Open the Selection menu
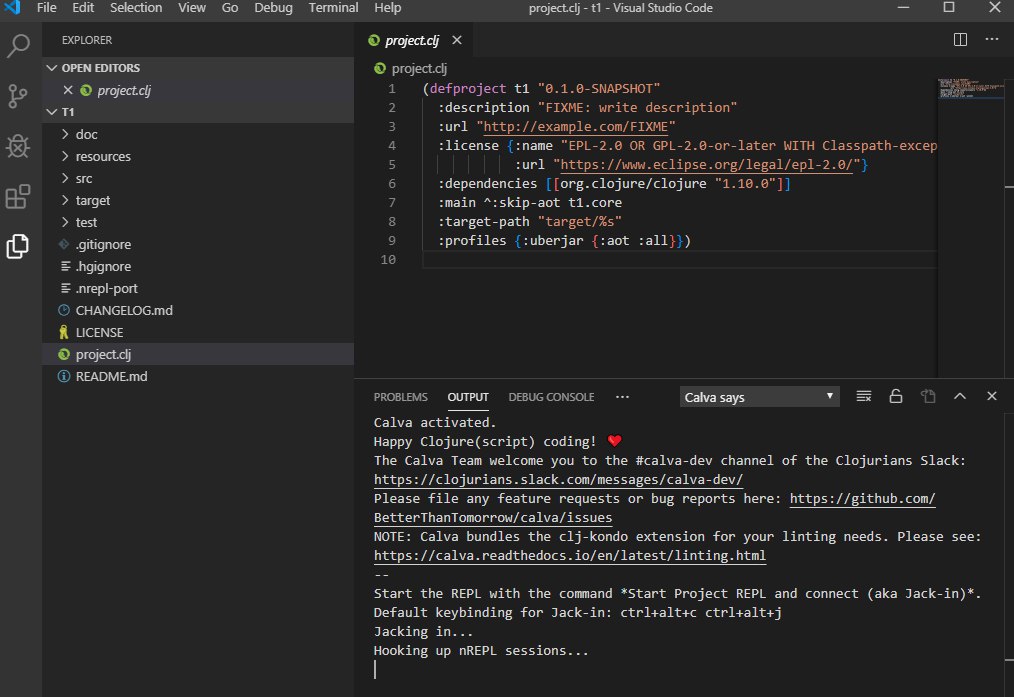1014x697 pixels. click(136, 8)
